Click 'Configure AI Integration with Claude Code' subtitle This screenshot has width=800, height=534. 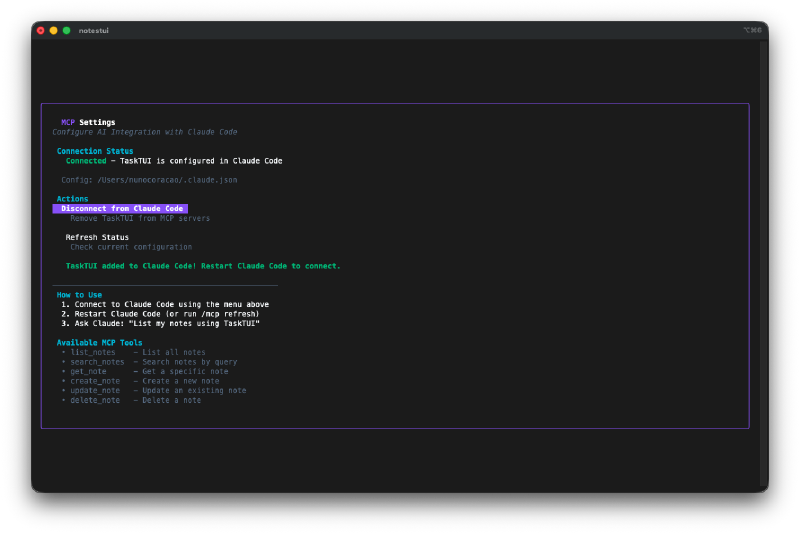point(144,132)
